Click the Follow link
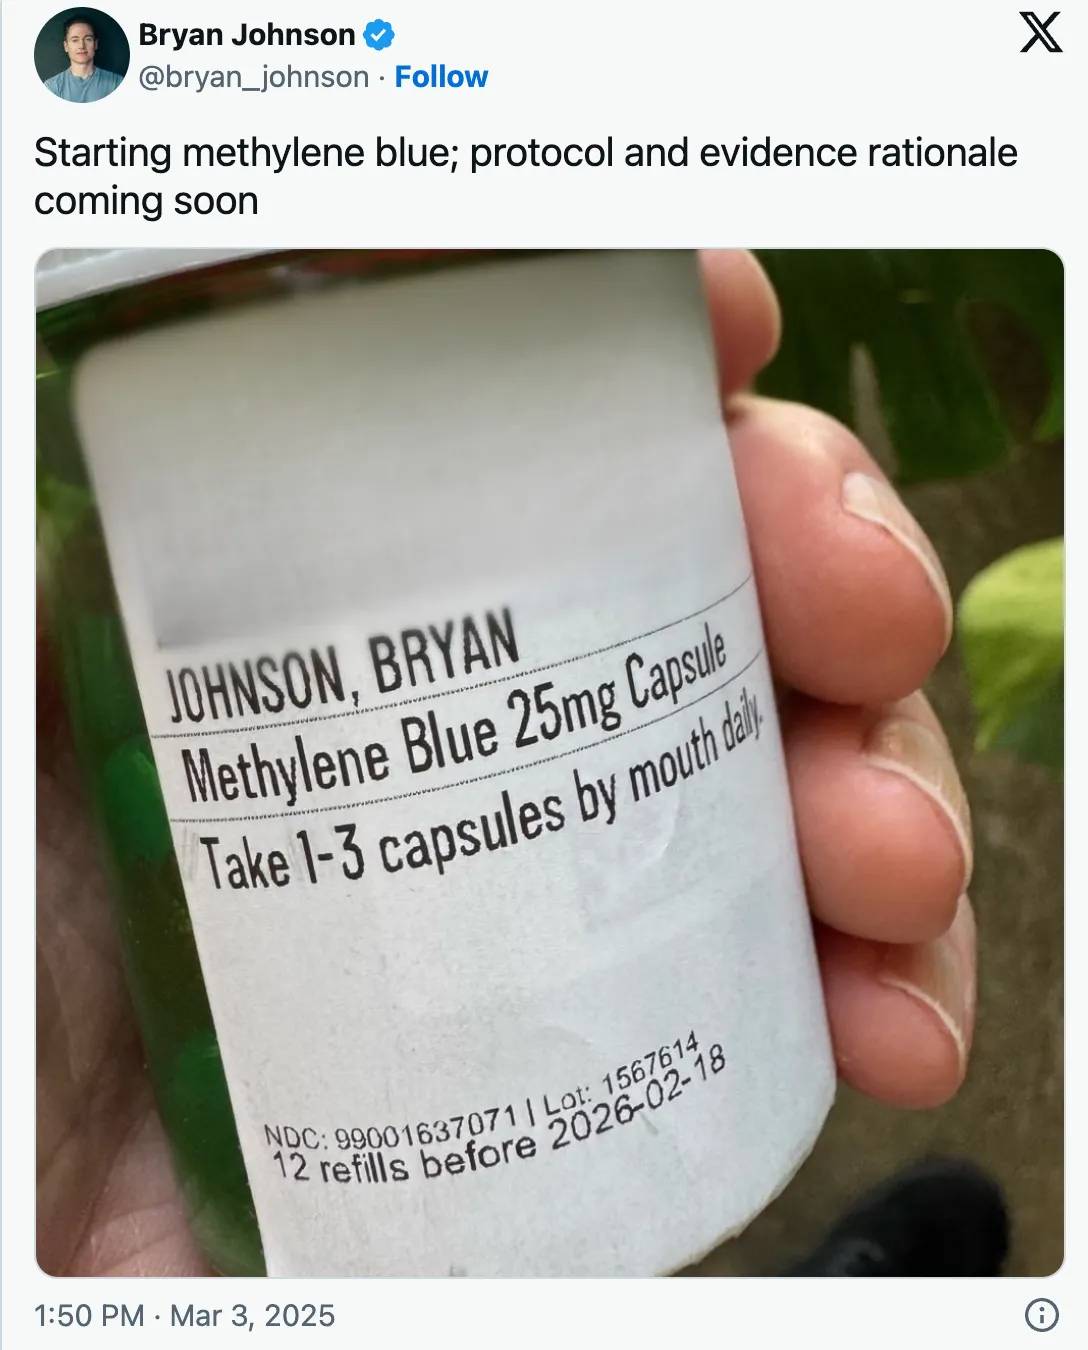 click(x=441, y=77)
